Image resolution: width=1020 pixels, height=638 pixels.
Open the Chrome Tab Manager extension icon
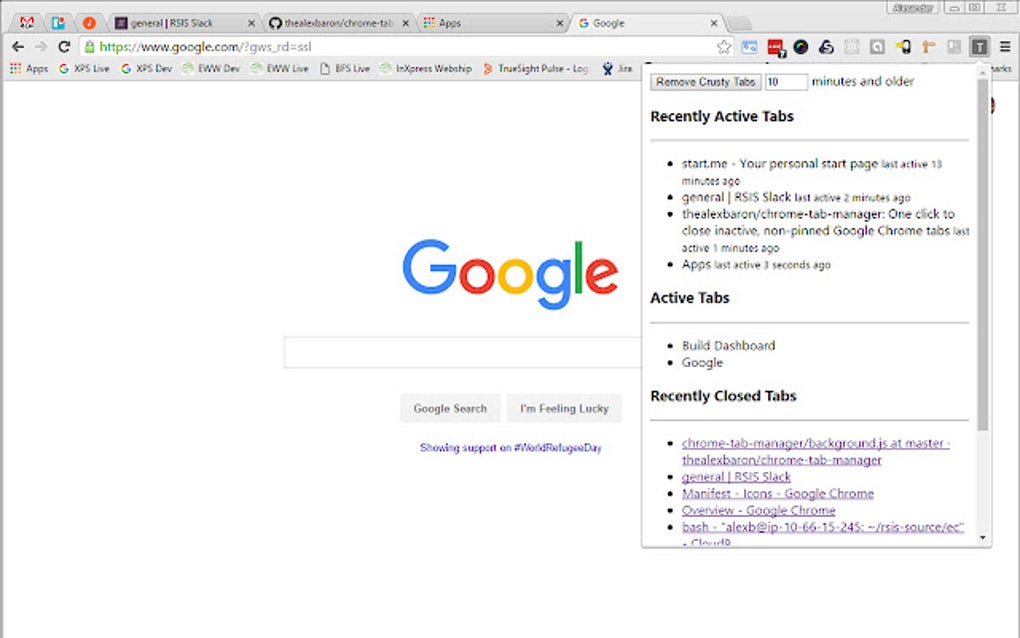981,45
